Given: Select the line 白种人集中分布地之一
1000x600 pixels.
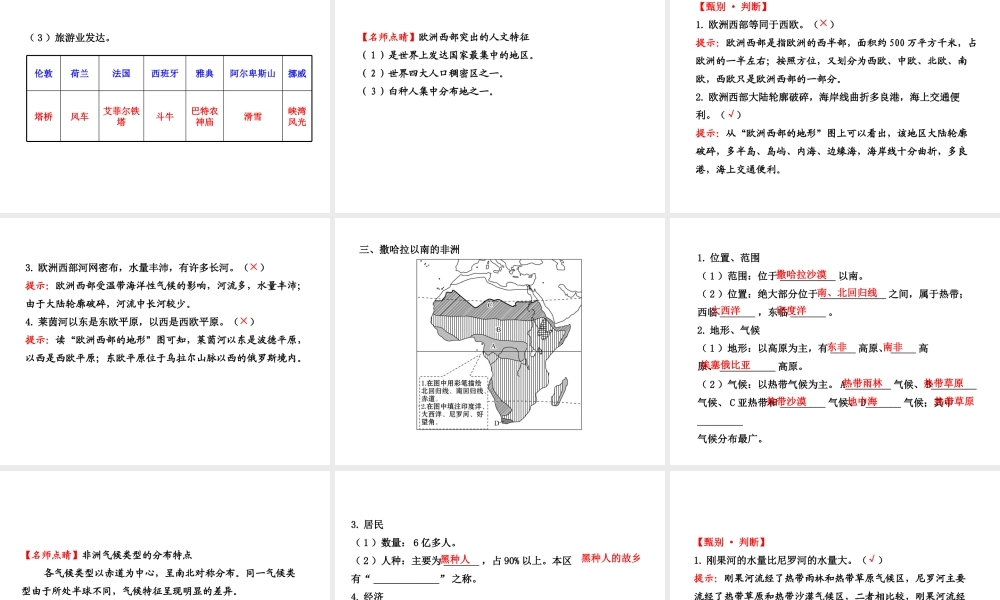Looking at the screenshot, I should [x=427, y=91].
